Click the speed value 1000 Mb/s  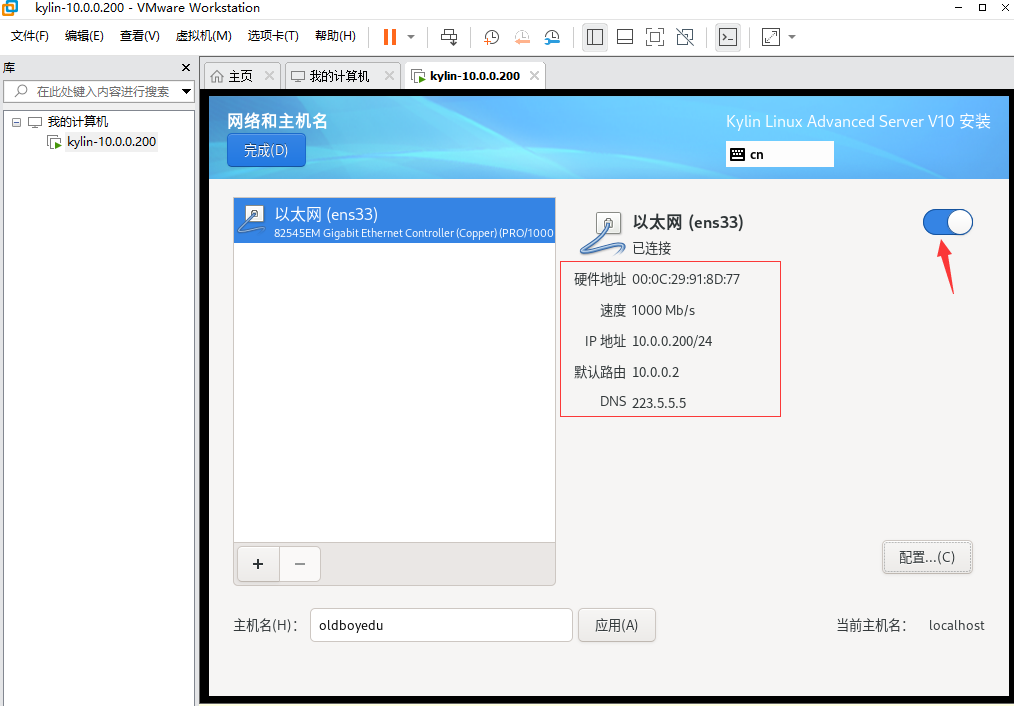663,310
